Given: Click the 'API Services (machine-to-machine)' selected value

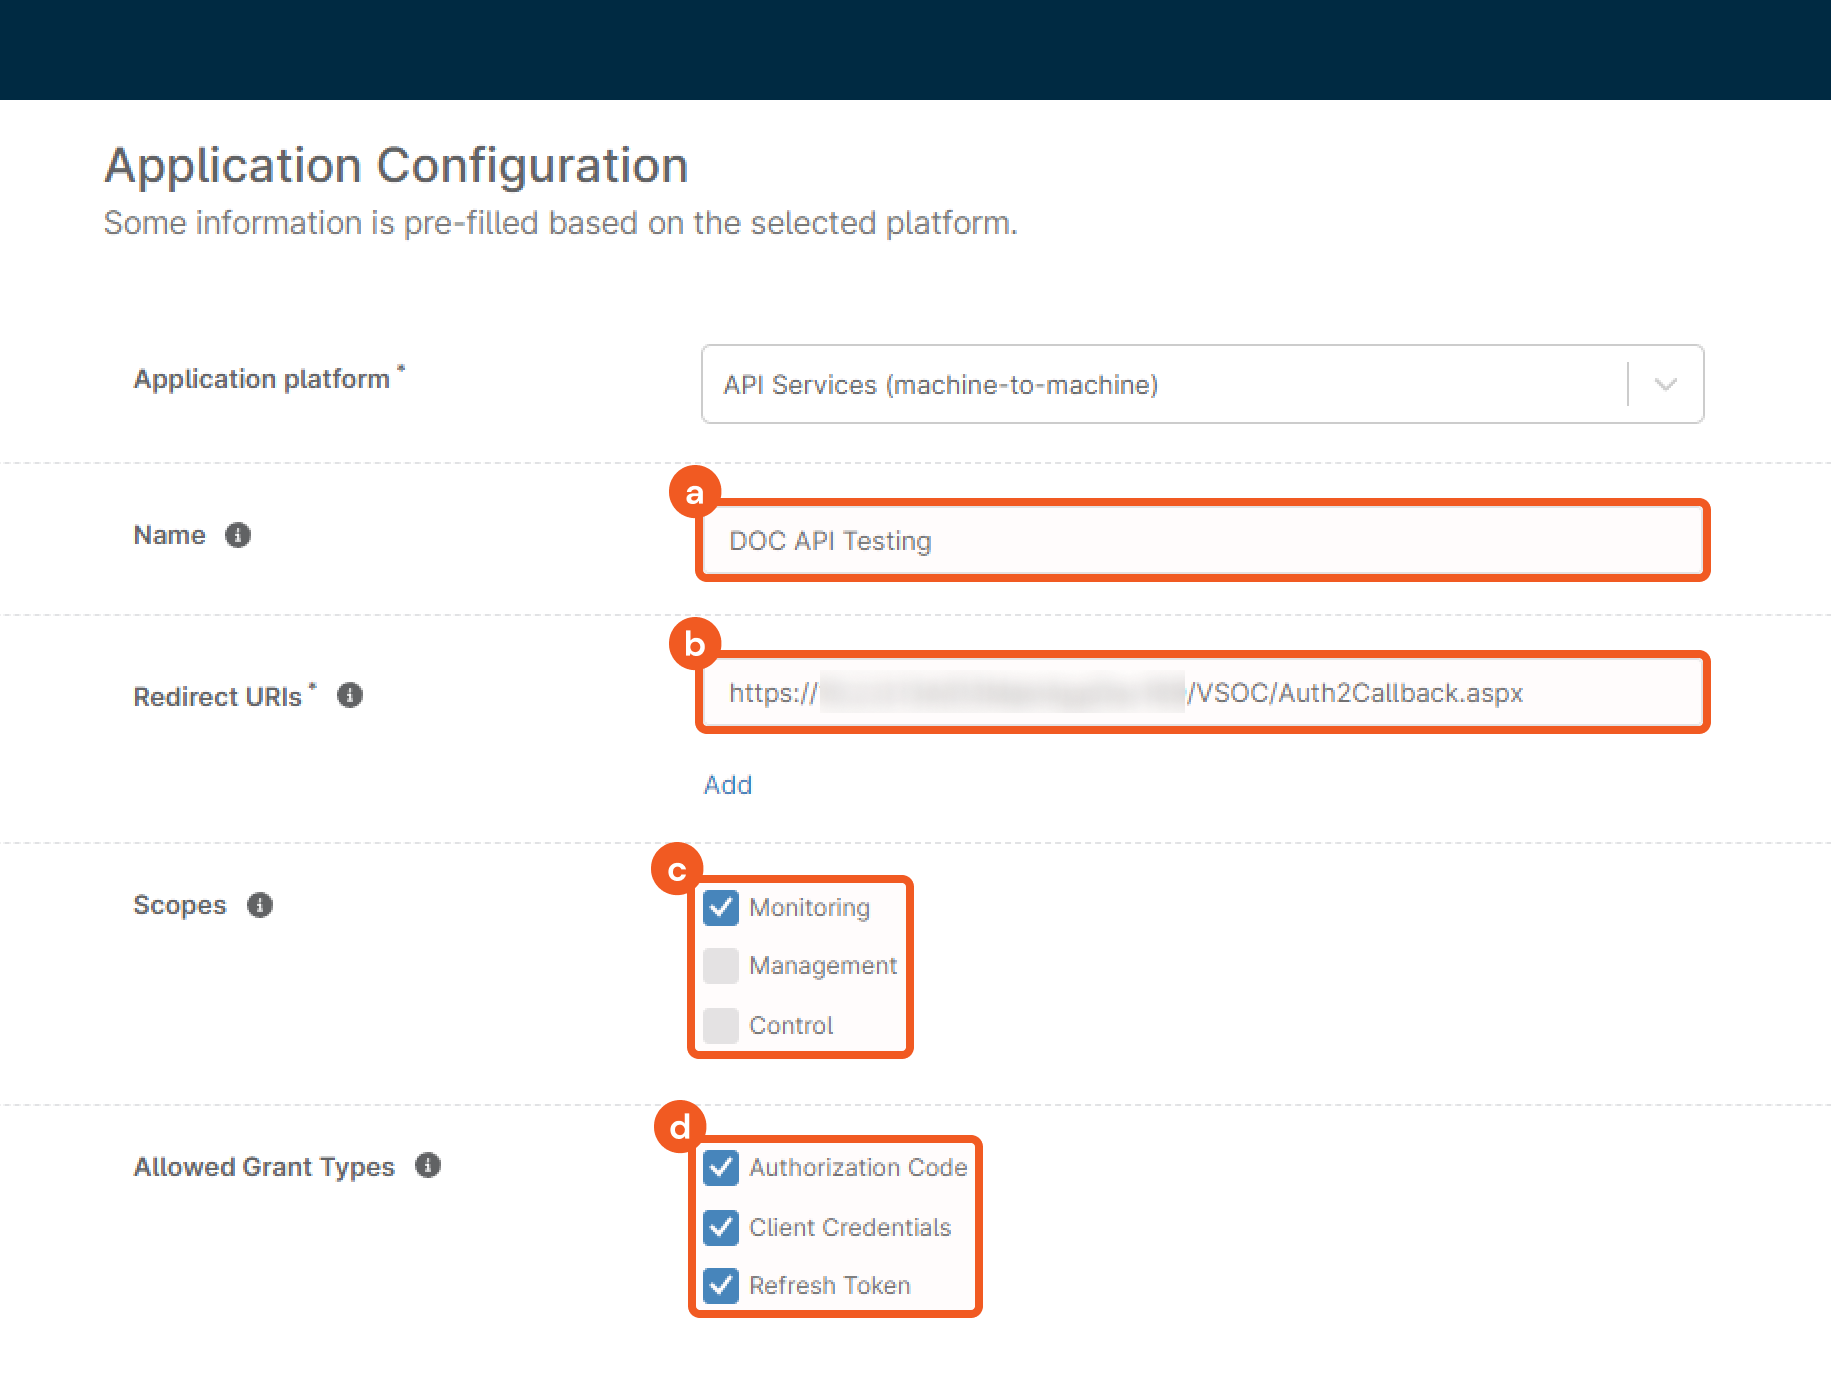Looking at the screenshot, I should pyautogui.click(x=940, y=385).
